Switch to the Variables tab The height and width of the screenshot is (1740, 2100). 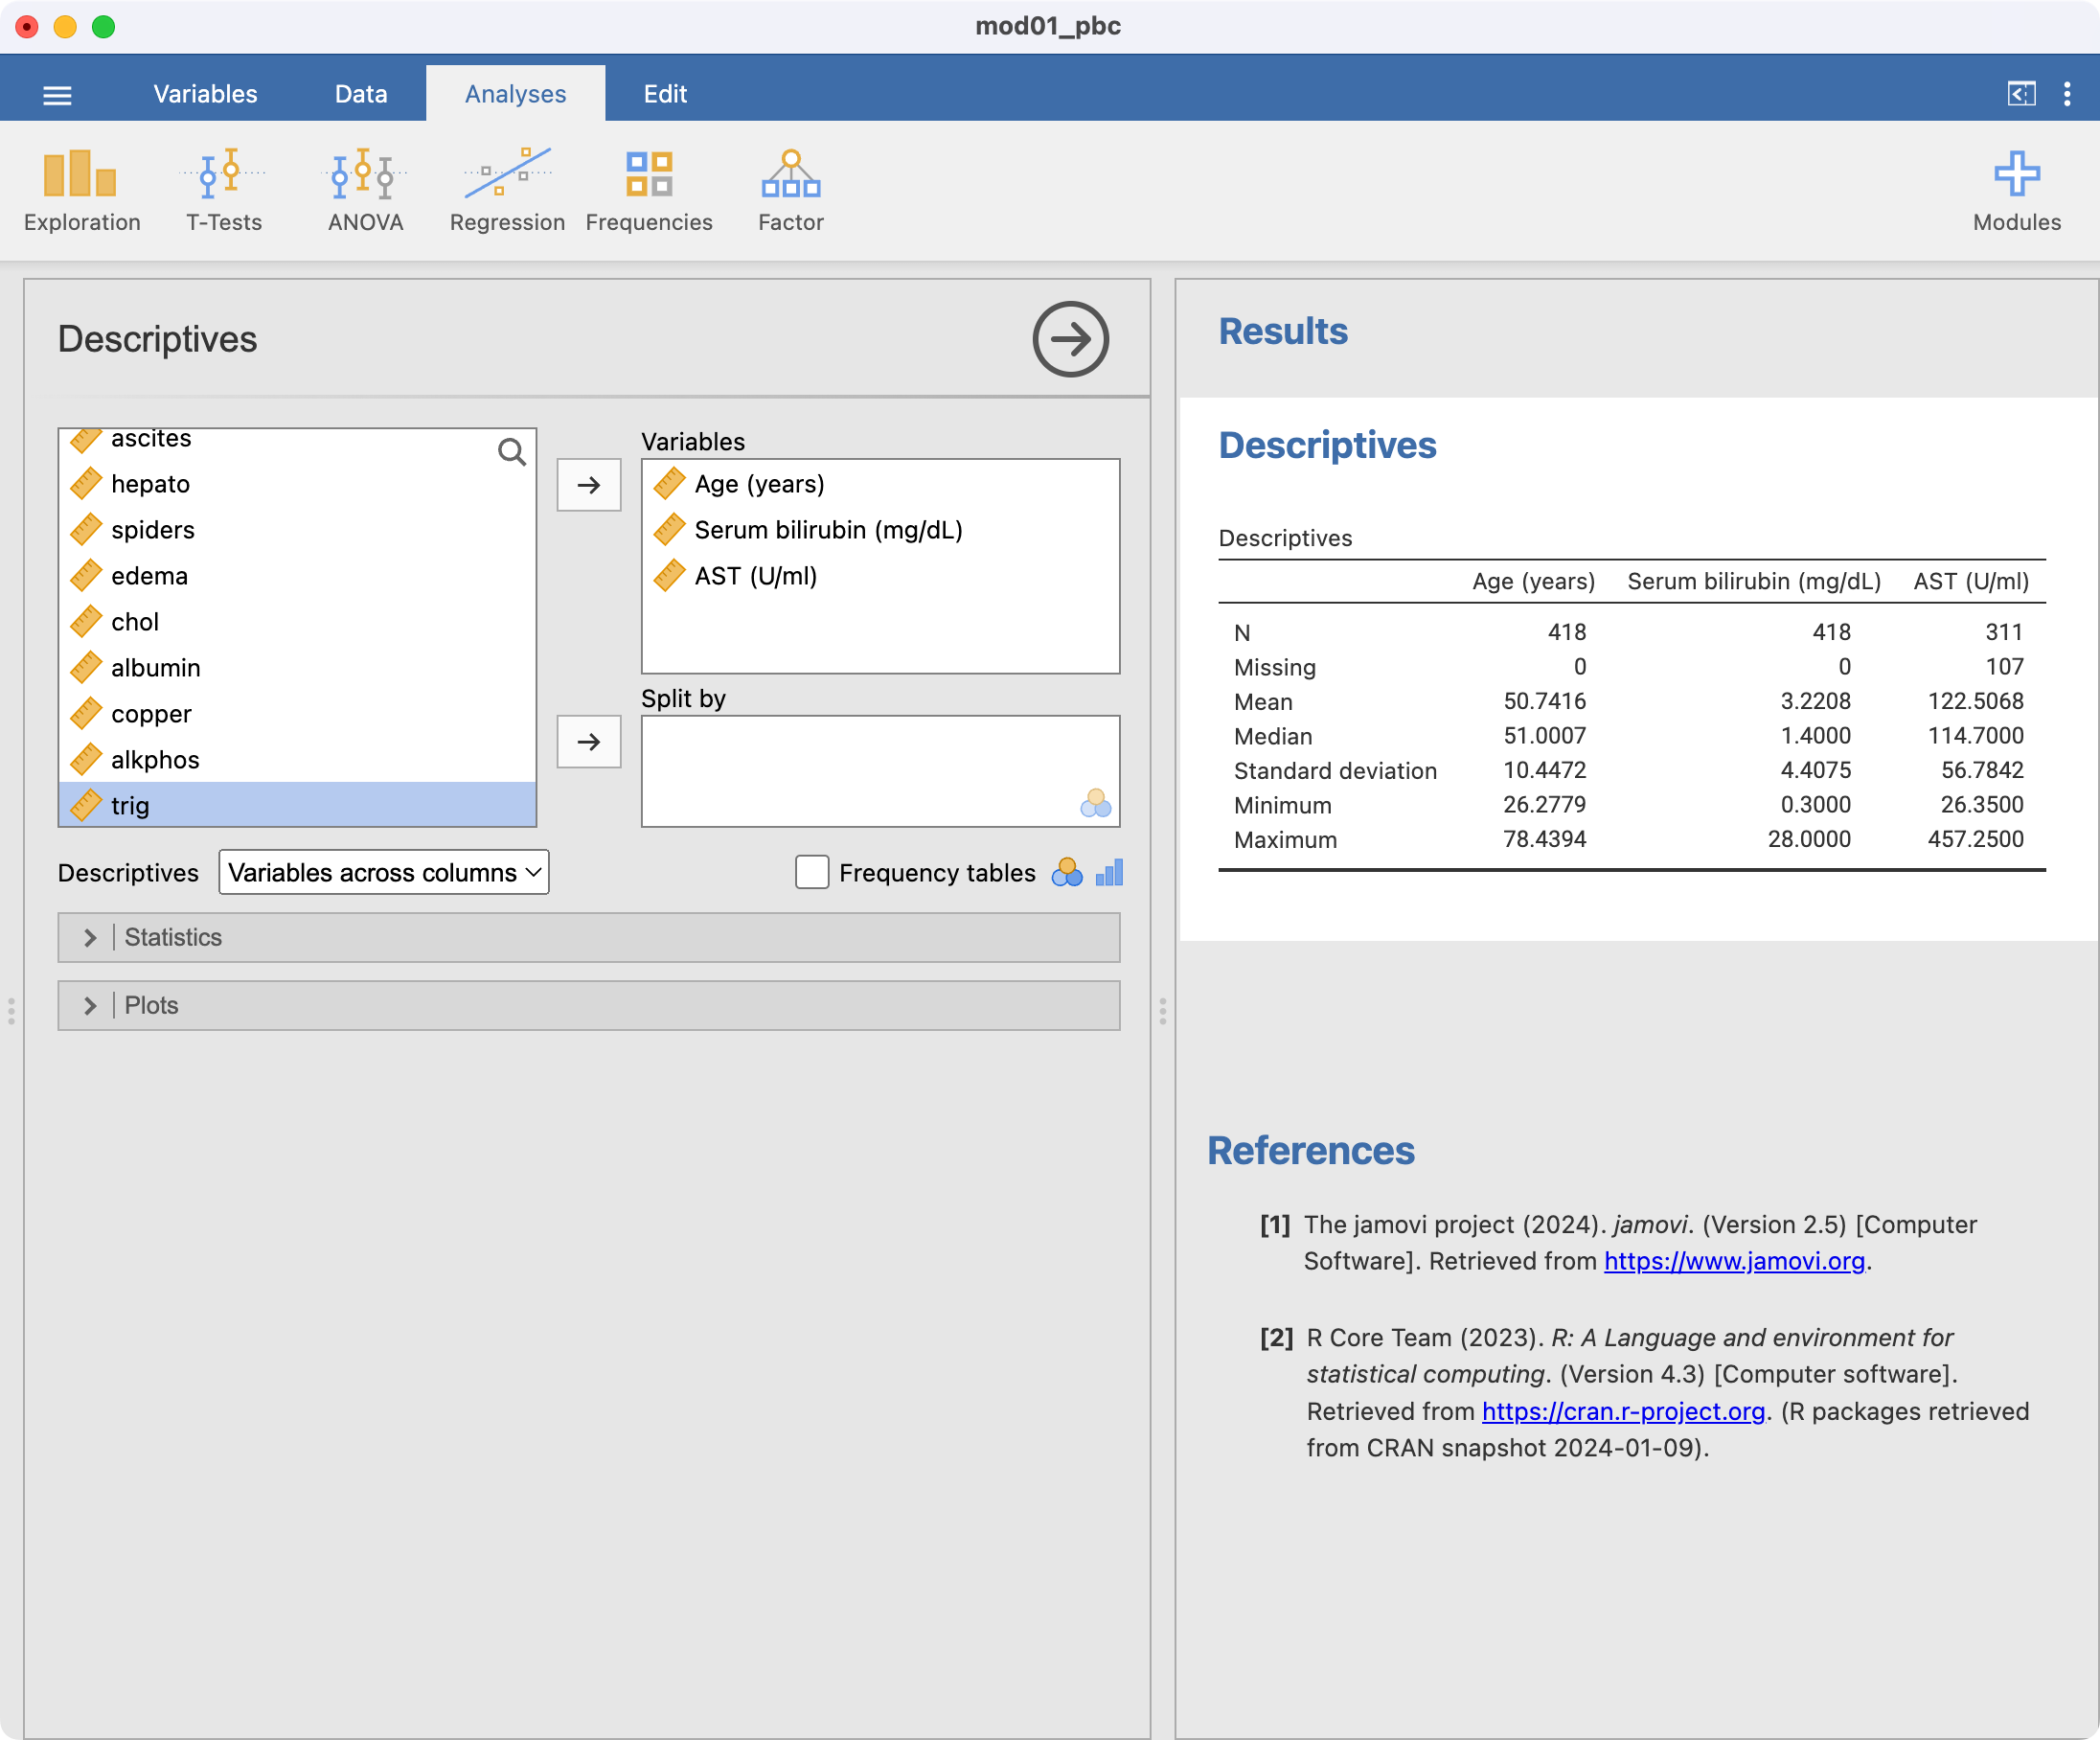tap(205, 94)
